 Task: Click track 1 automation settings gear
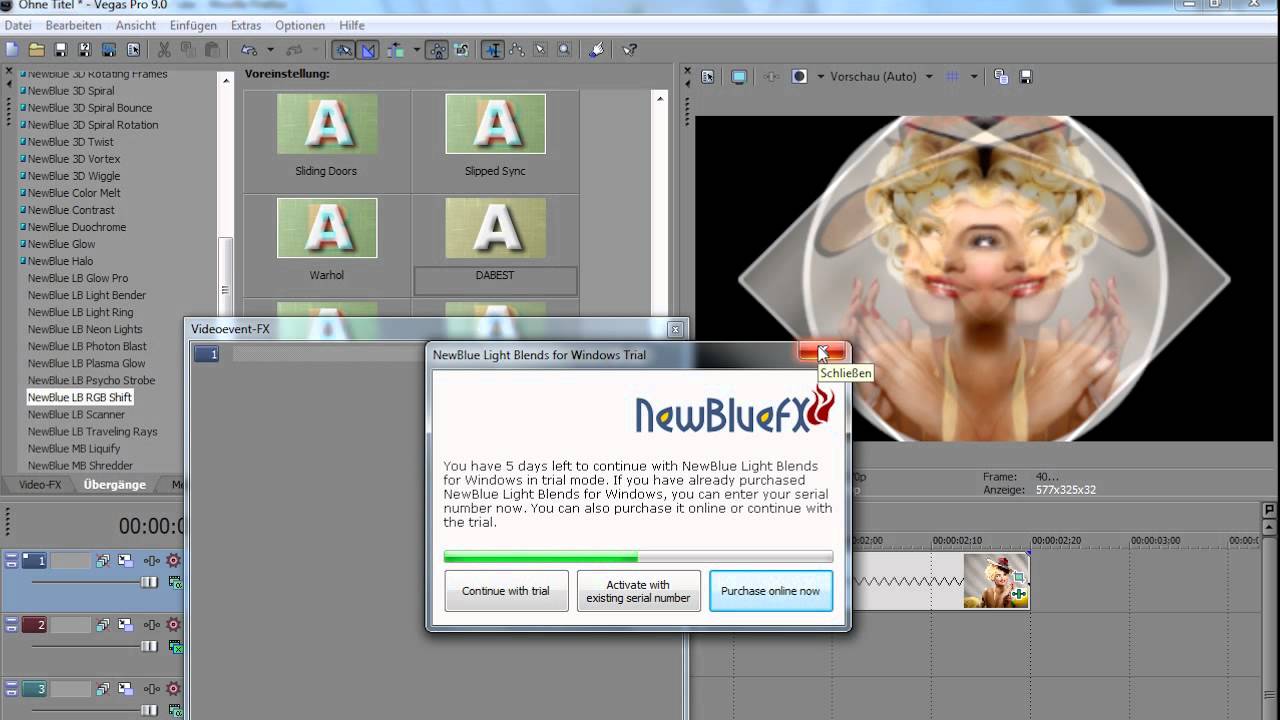(174, 561)
